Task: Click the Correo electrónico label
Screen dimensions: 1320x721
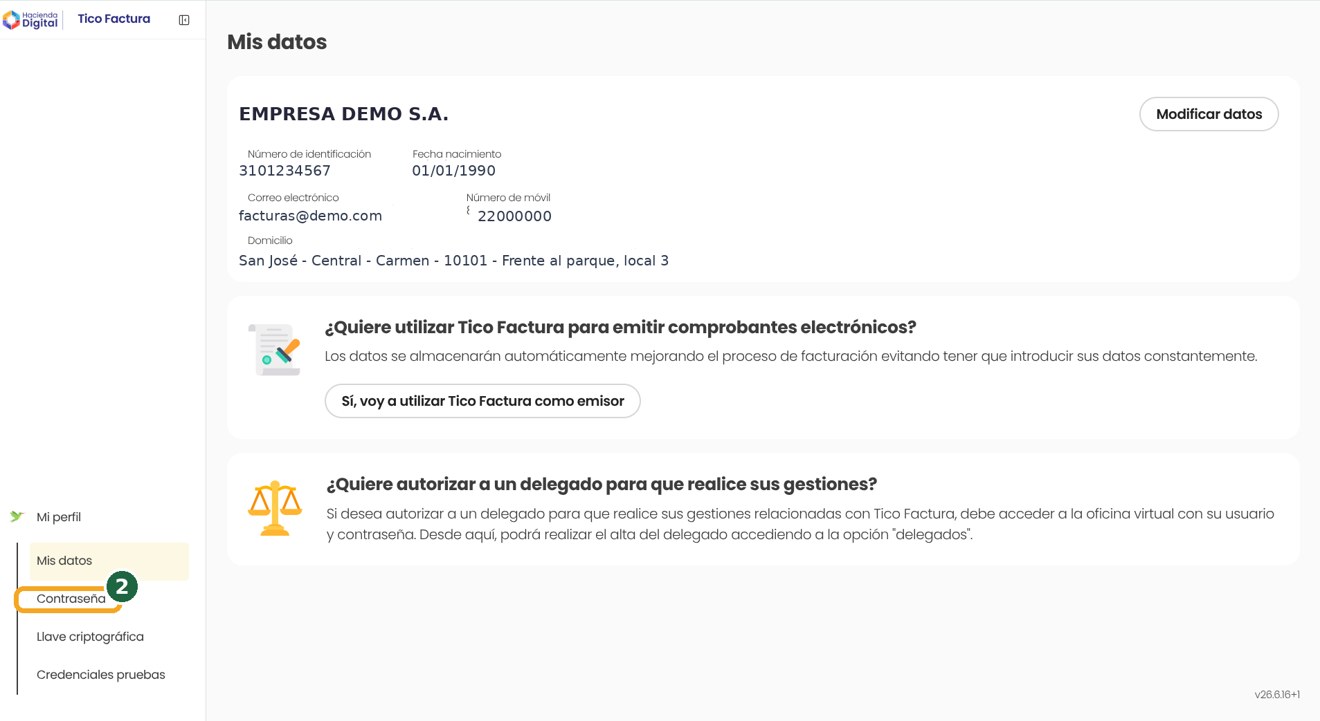Action: click(x=293, y=198)
